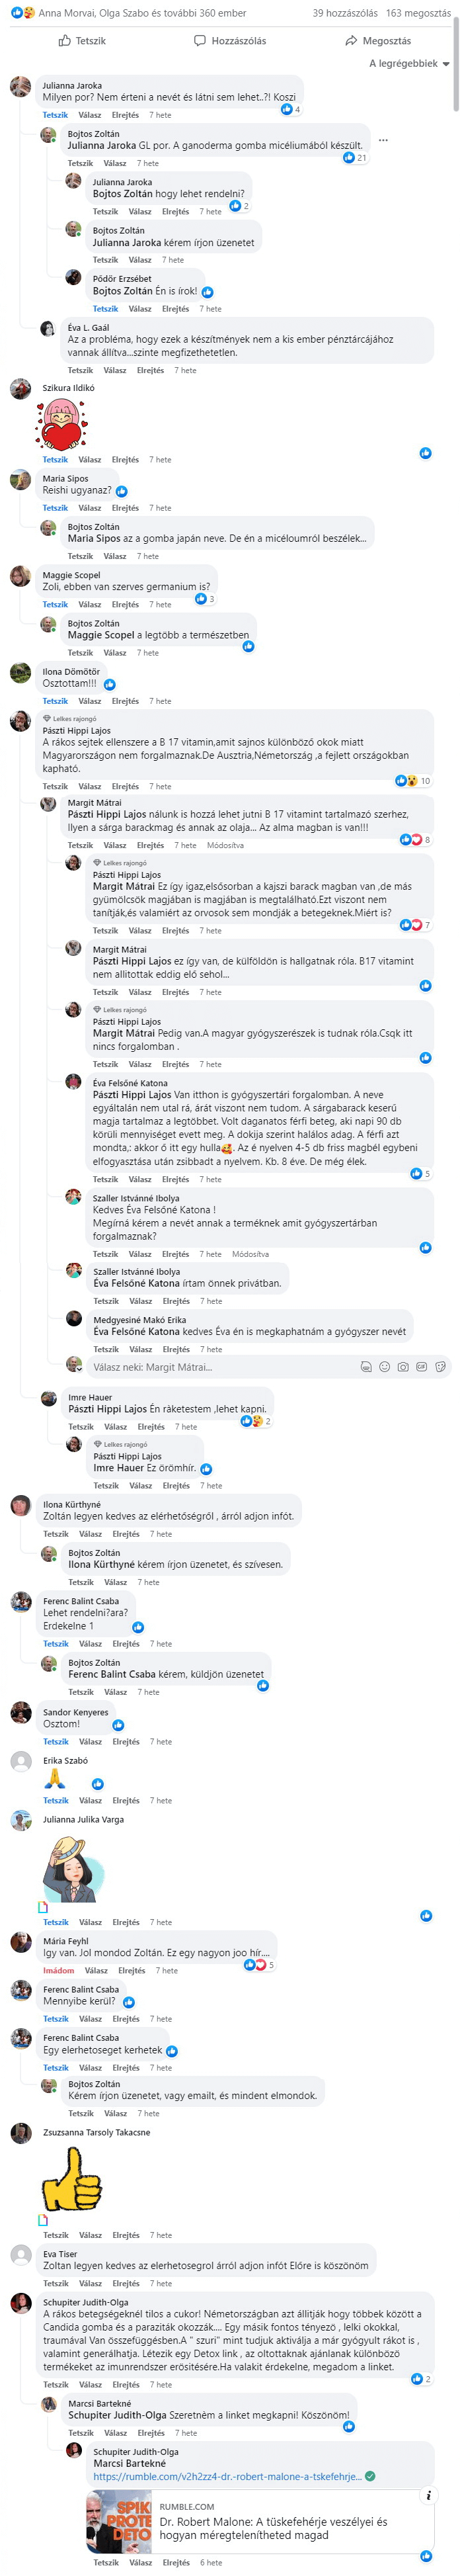
Task: Toggle the 'Imádom' reaction on Mária Feyhl's comment
Action: point(58,1970)
